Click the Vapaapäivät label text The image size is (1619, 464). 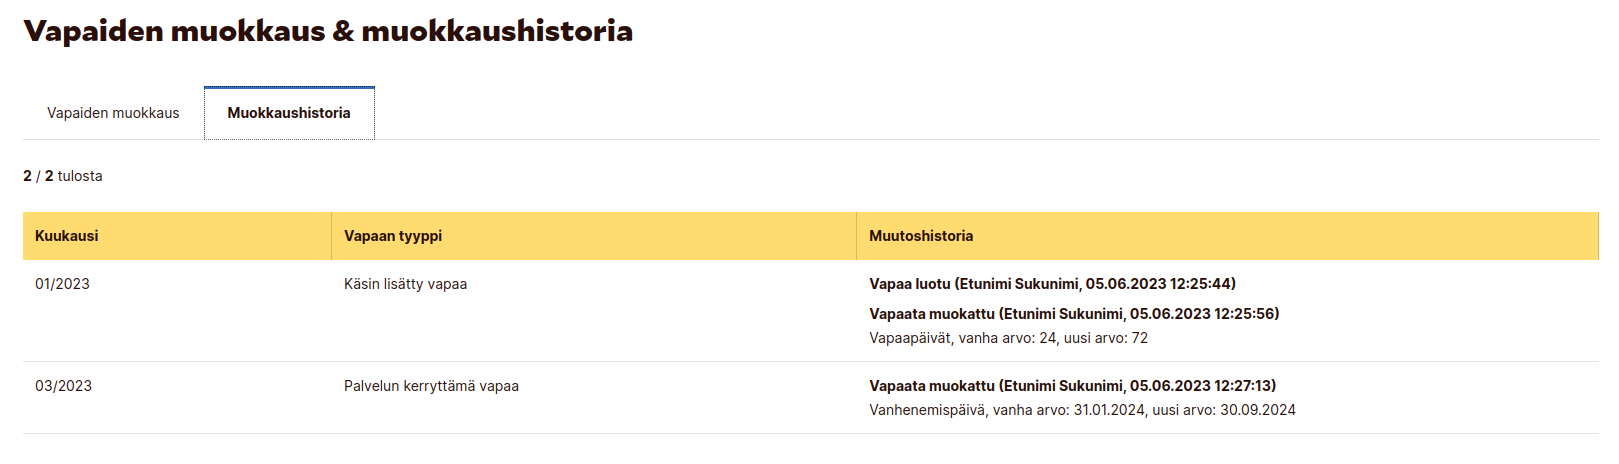tap(910, 338)
